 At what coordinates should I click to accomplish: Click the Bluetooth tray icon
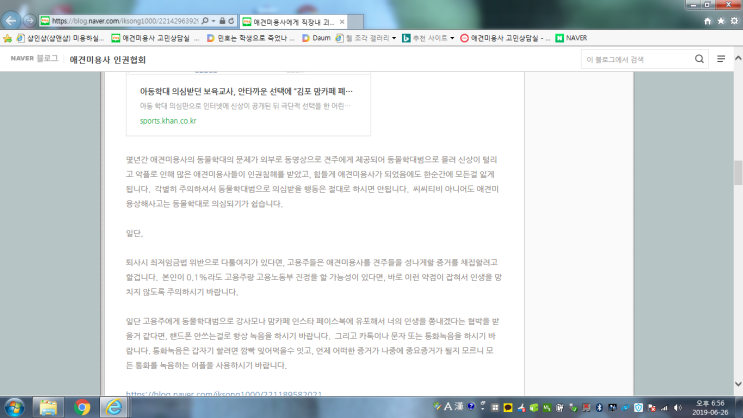tap(599, 408)
